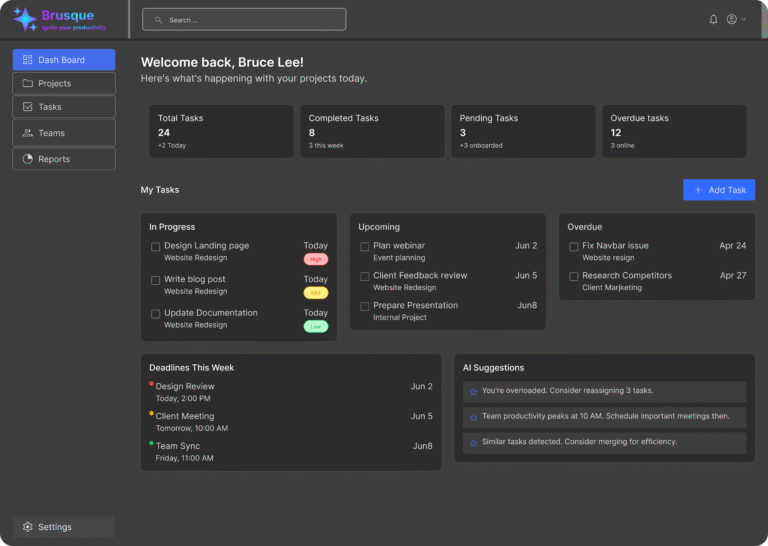Tick the Plan webinar checkbox
The height and width of the screenshot is (546, 768).
365,246
